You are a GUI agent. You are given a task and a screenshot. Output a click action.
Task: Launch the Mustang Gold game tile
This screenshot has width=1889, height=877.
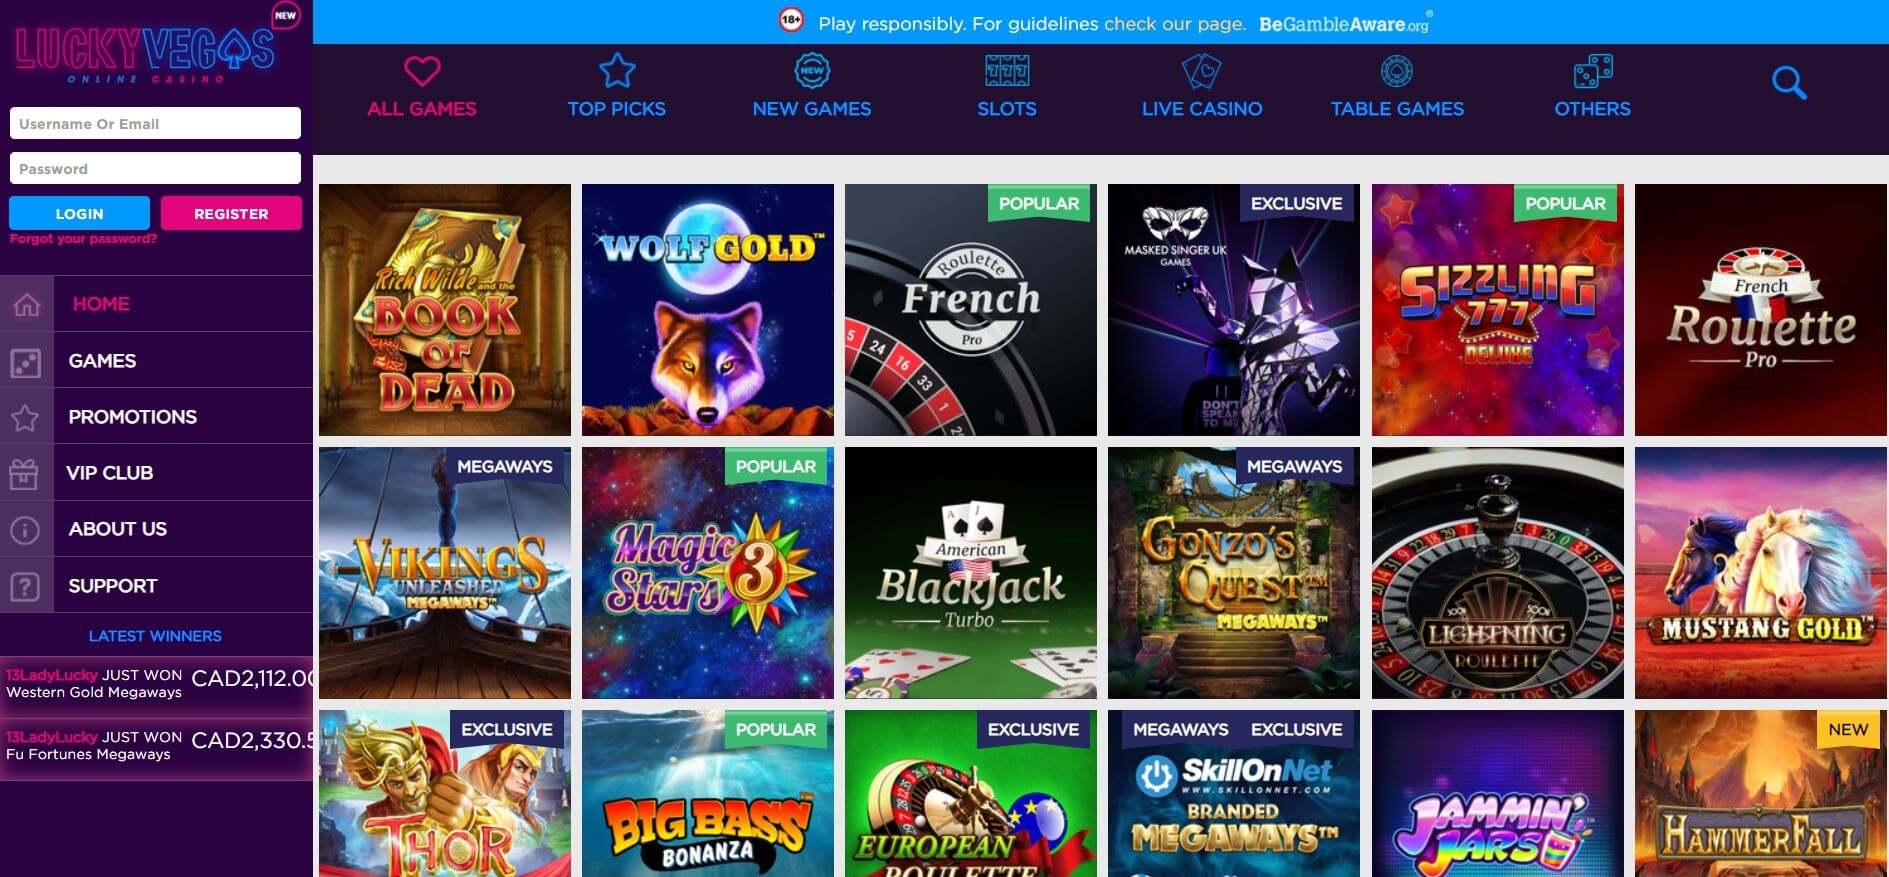click(x=1761, y=573)
